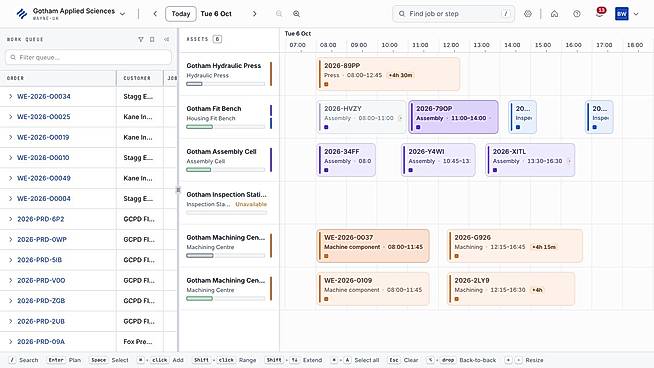
Task: Click the small square icon in 2026-2LY9 block
Action: coord(457,299)
